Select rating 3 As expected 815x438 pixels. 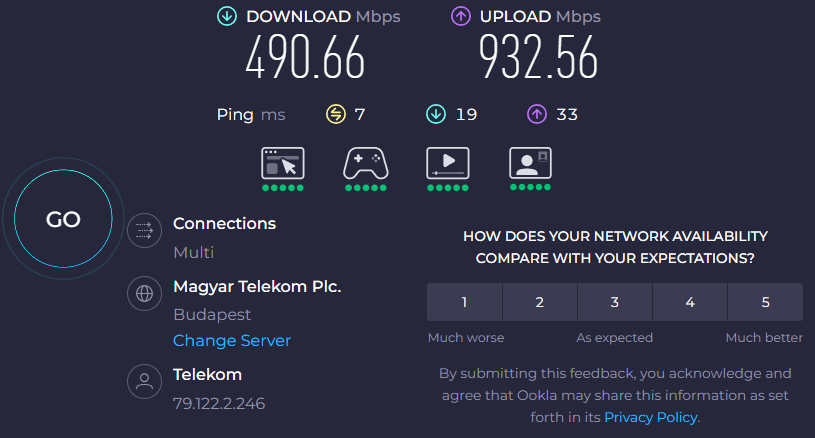615,302
